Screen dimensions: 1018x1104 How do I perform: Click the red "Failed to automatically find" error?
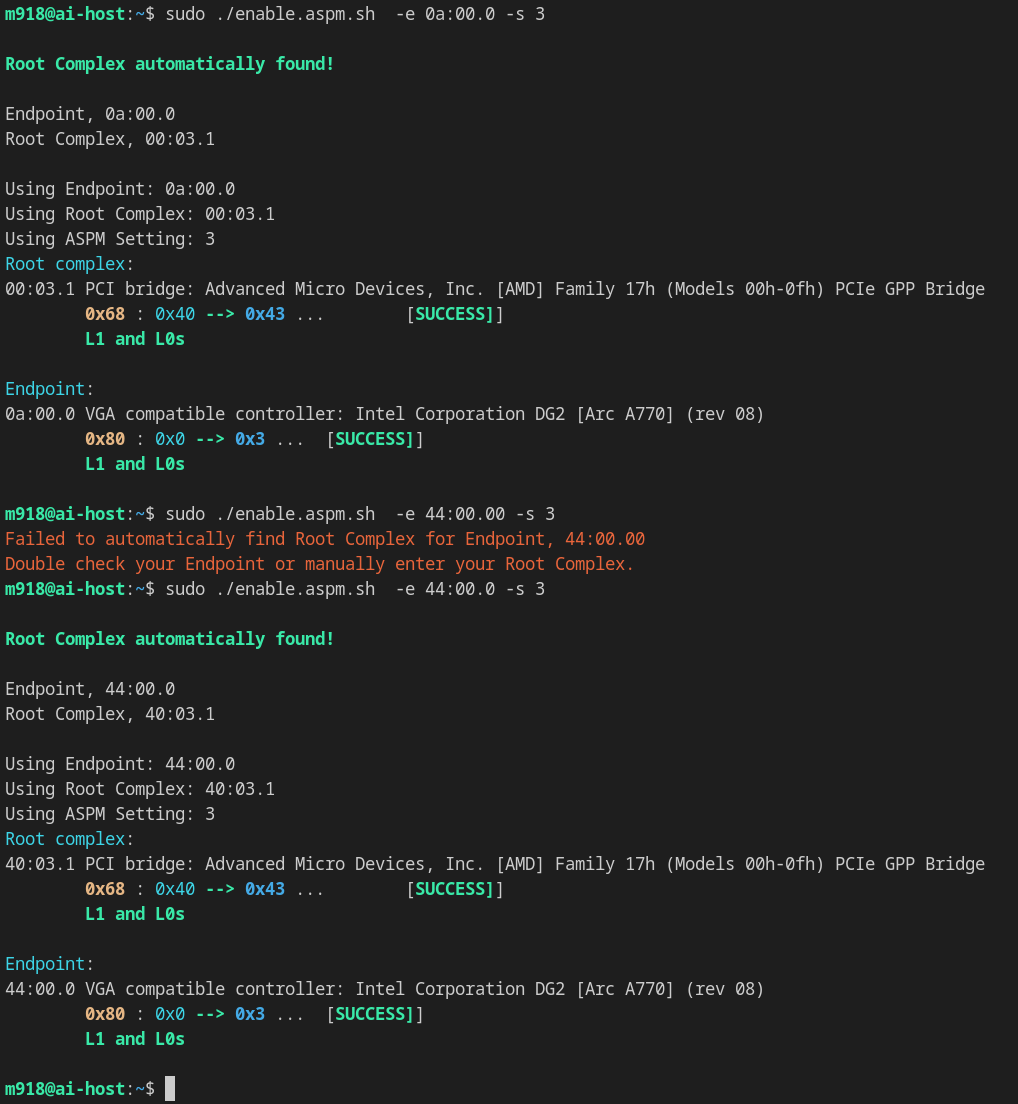[325, 539]
